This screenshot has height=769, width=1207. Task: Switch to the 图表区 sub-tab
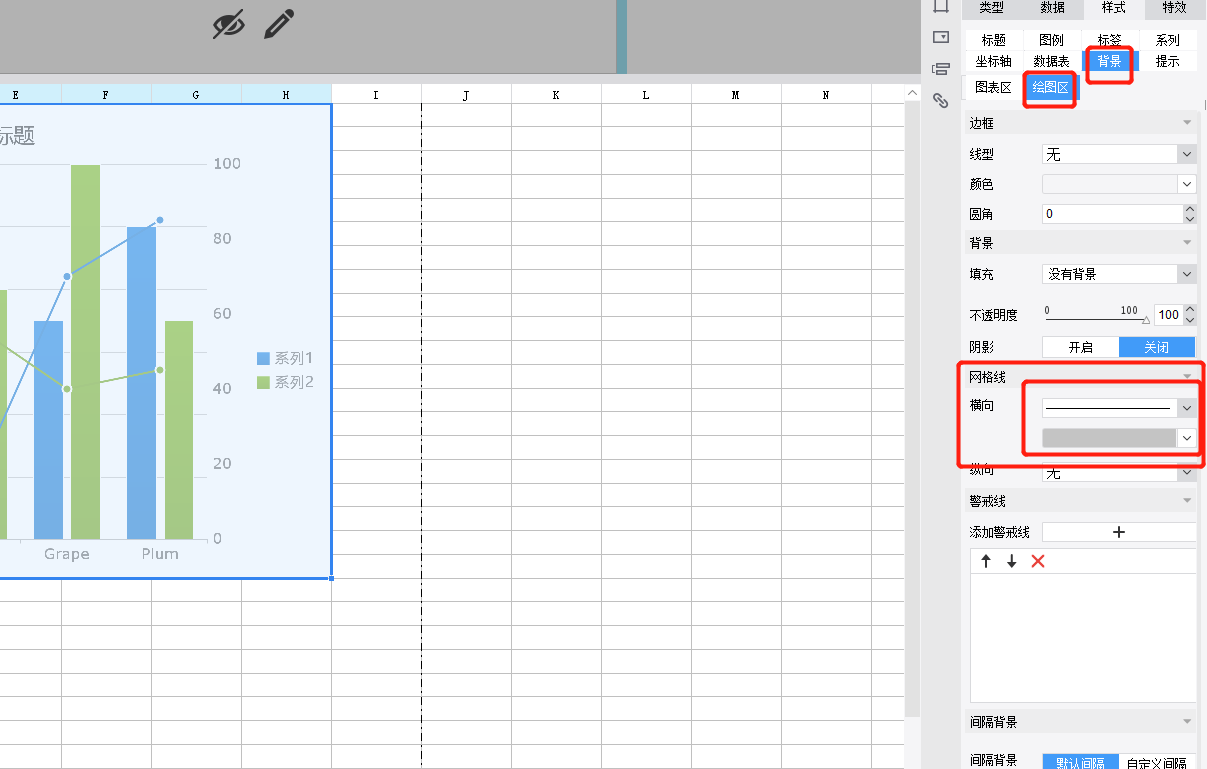tap(993, 87)
